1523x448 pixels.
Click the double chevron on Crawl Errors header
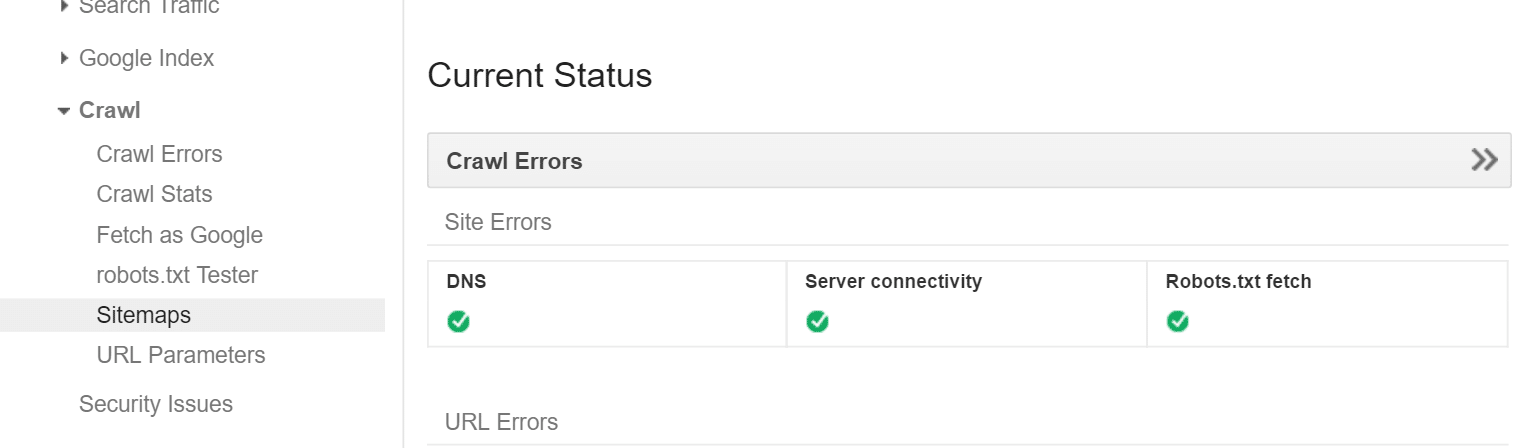pos(1484,160)
